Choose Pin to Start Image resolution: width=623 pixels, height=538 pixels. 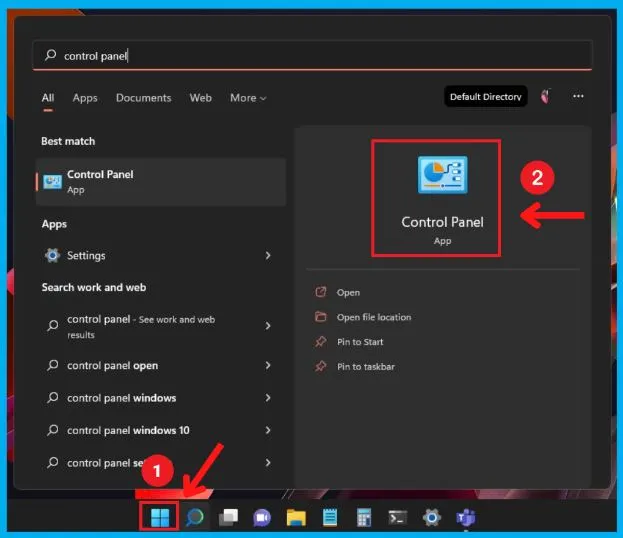point(360,342)
